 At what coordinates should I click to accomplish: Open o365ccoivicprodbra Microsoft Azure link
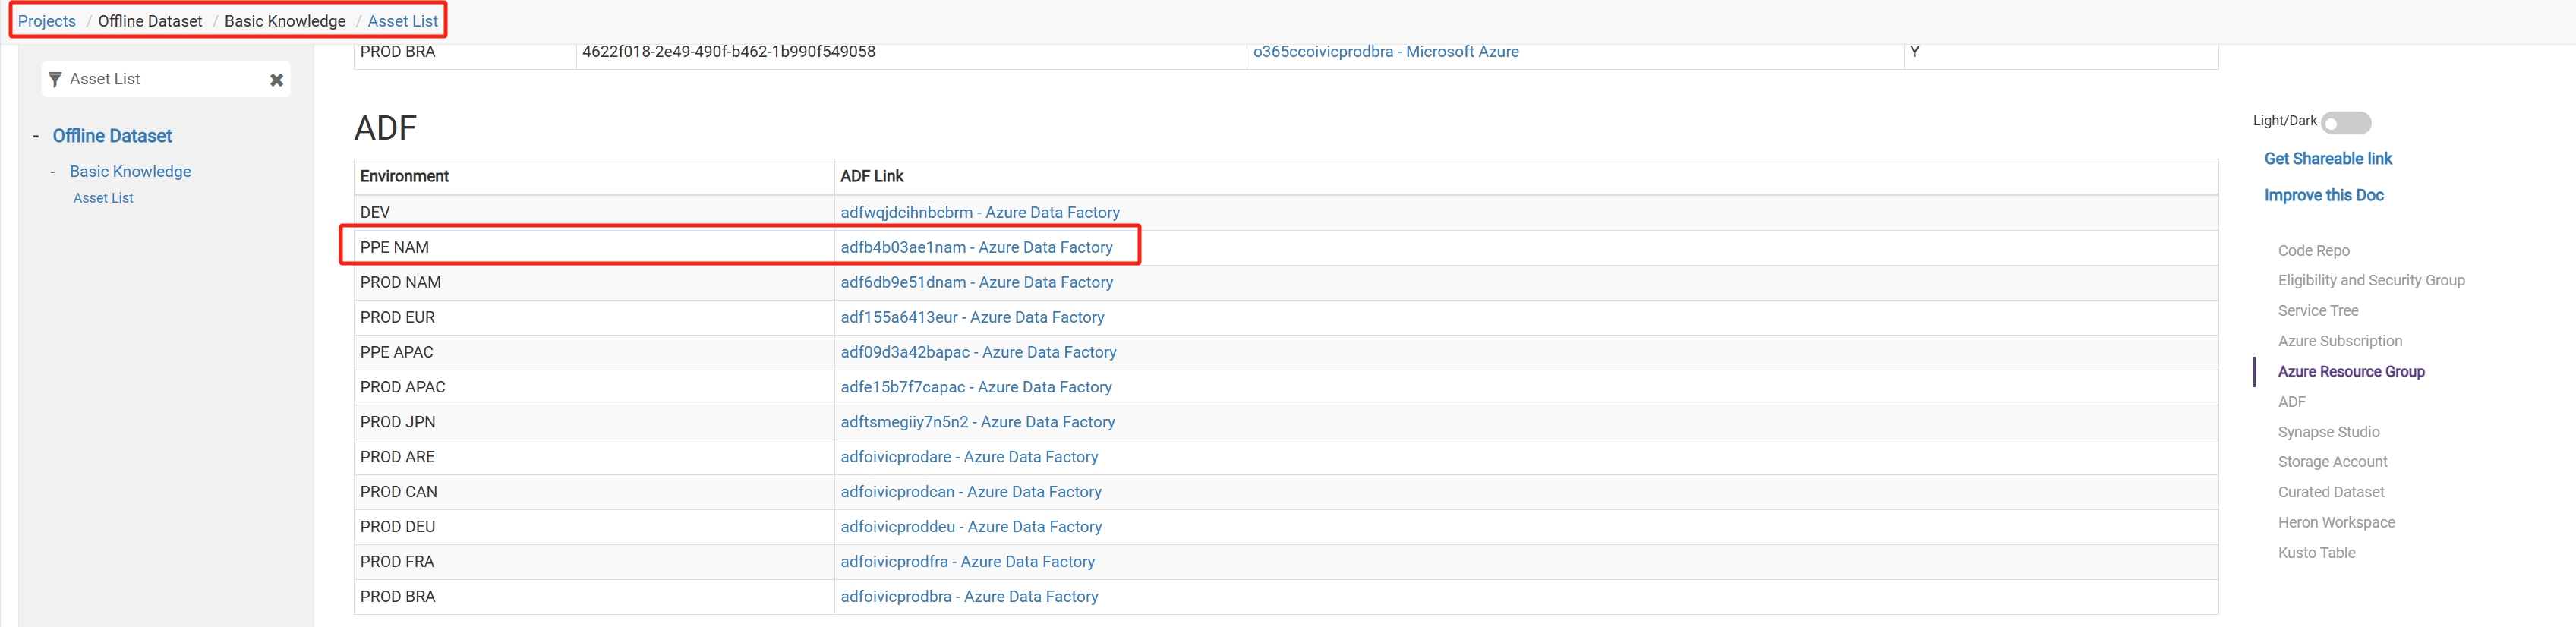point(1386,52)
